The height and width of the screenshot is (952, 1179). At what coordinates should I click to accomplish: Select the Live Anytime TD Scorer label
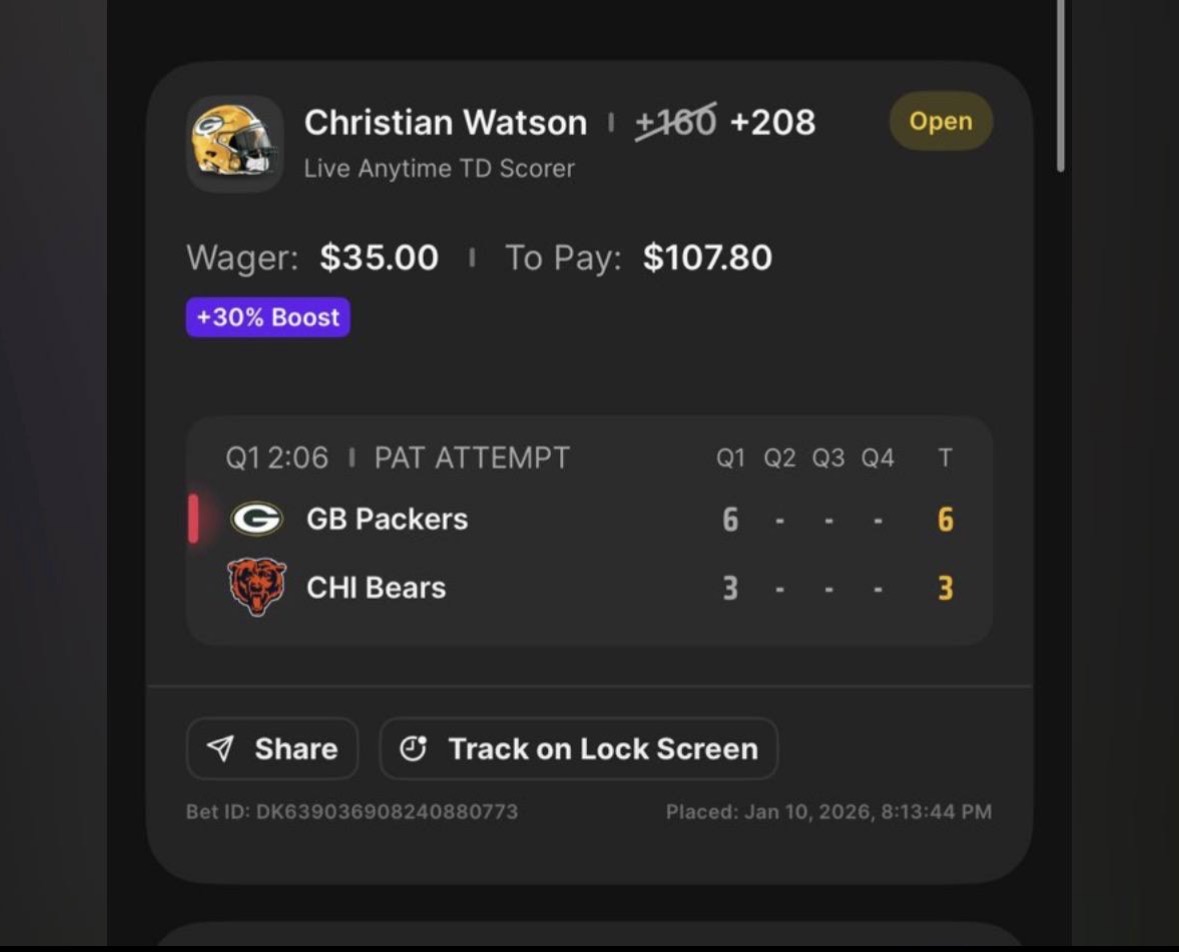[439, 168]
